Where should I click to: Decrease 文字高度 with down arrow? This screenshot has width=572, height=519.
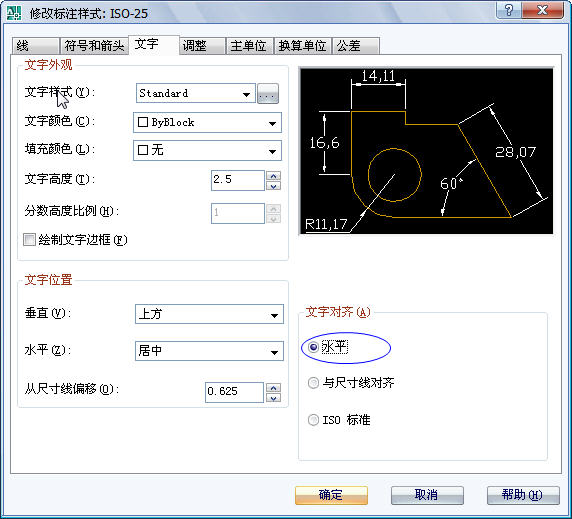click(x=274, y=186)
